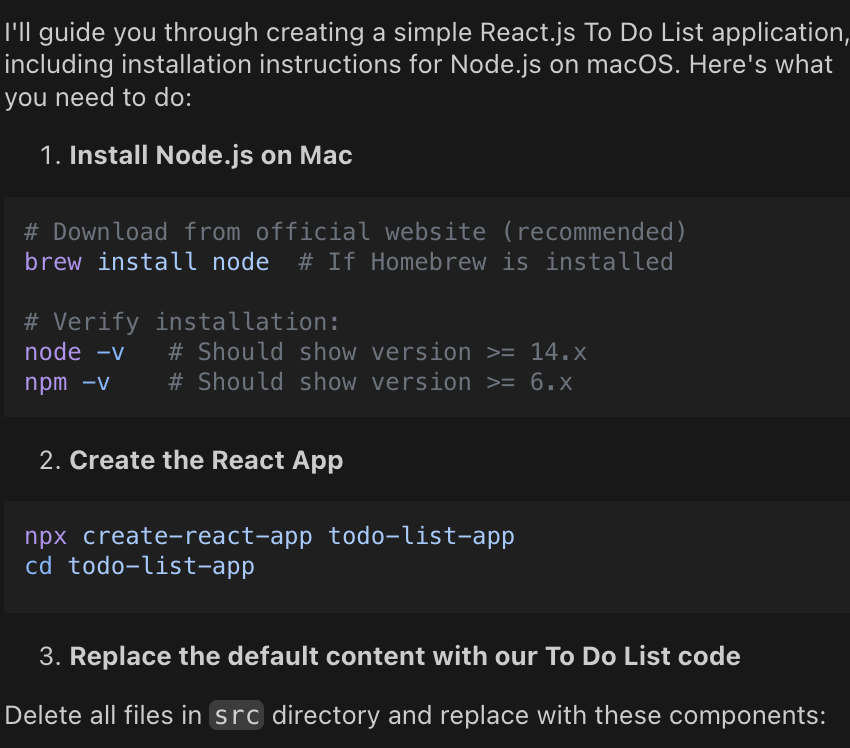The width and height of the screenshot is (850, 748).
Task: Click the 'Create the React App' heading
Action: [206, 461]
